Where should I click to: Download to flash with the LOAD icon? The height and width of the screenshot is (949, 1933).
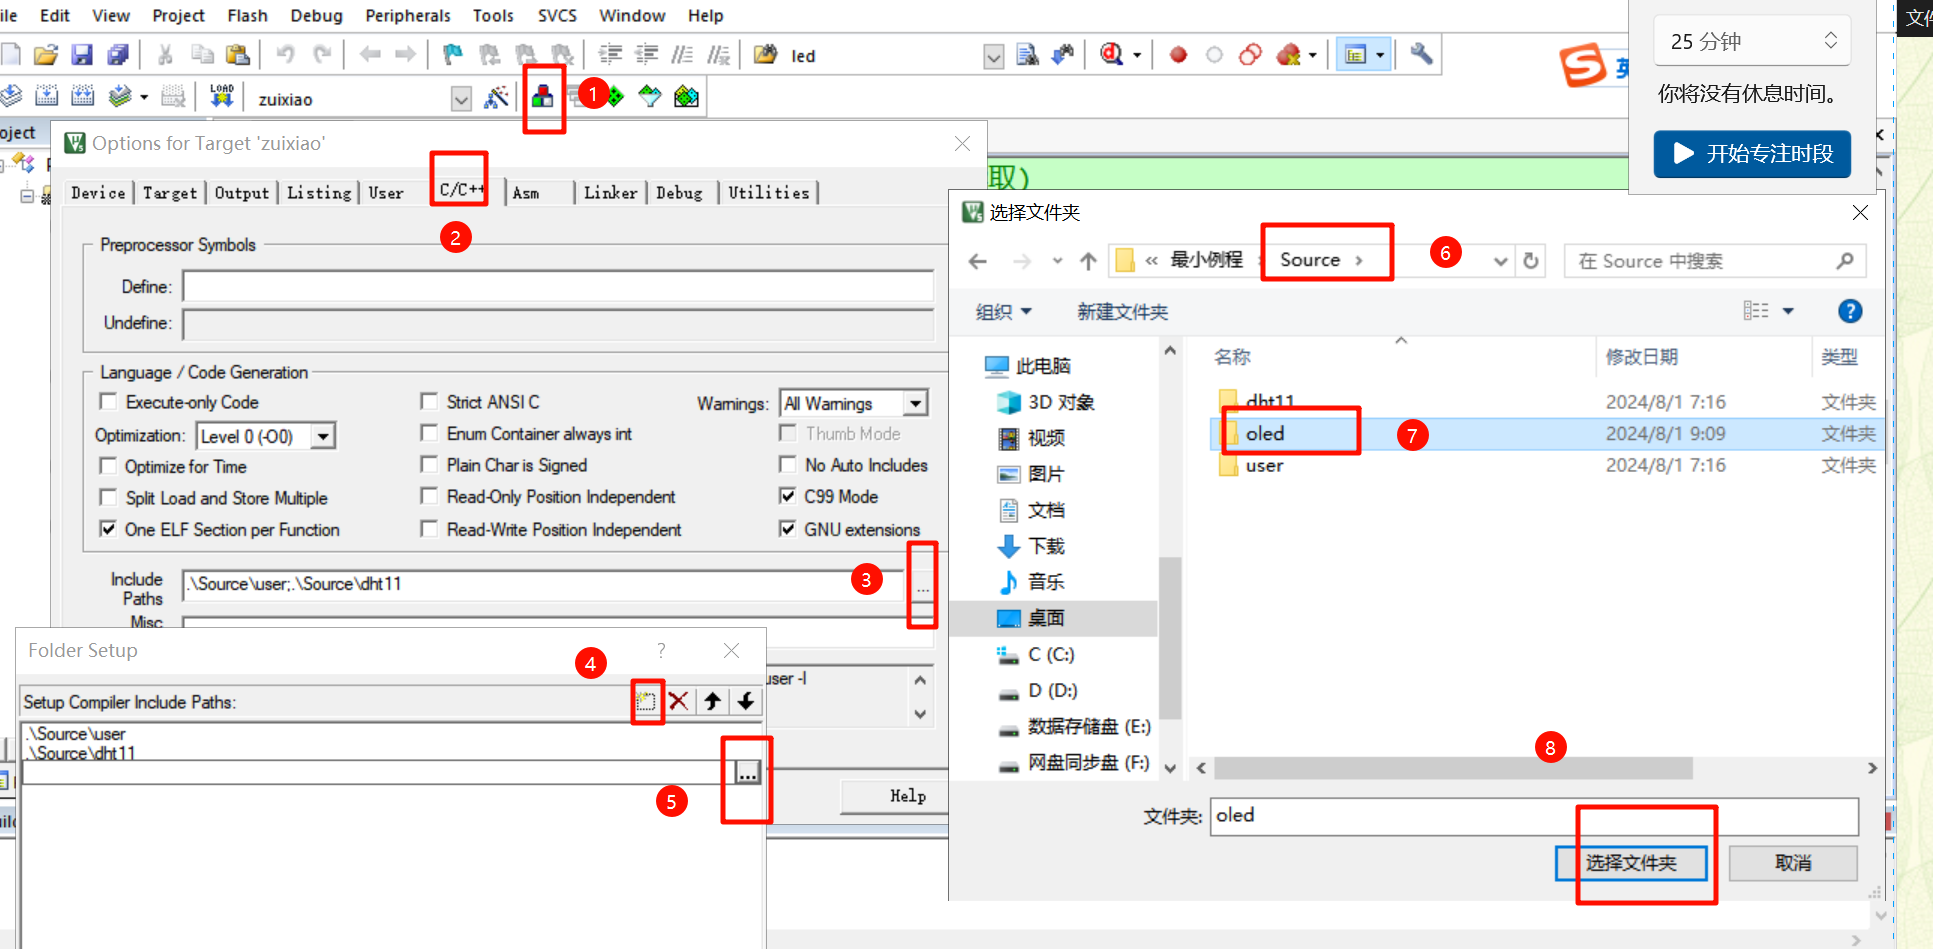point(221,97)
